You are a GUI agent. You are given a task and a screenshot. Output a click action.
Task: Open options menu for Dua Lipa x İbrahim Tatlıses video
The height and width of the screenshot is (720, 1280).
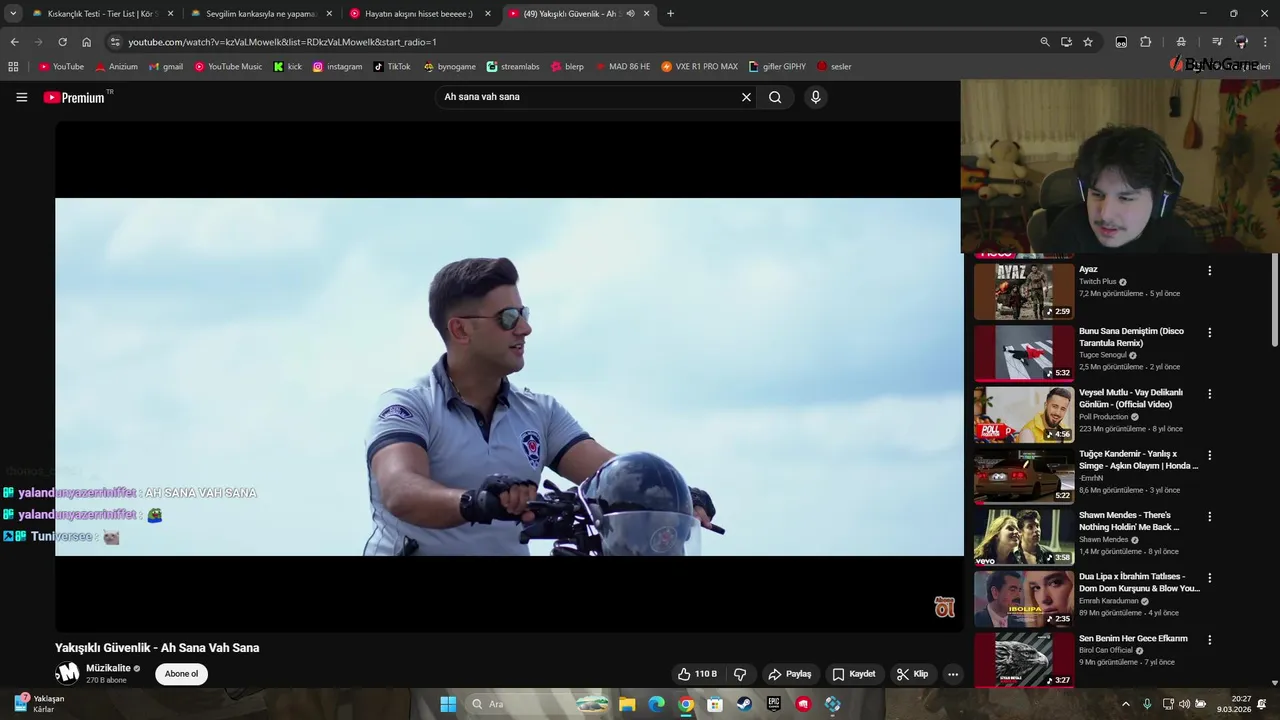click(1209, 578)
